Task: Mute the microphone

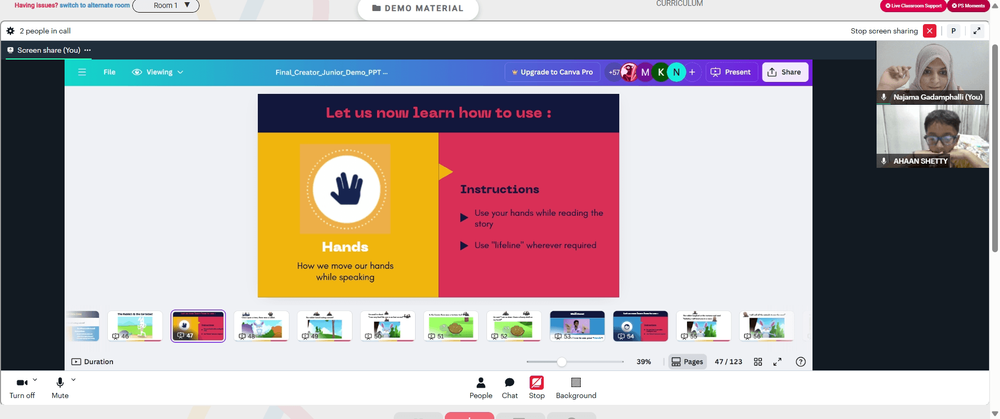Action: (x=60, y=387)
